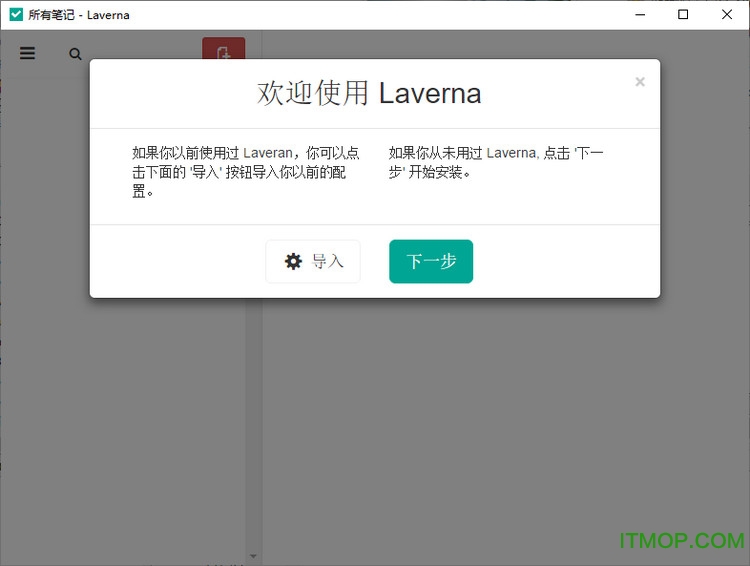
Task: Click the 欢迎使用 Laverna heading
Action: (369, 93)
